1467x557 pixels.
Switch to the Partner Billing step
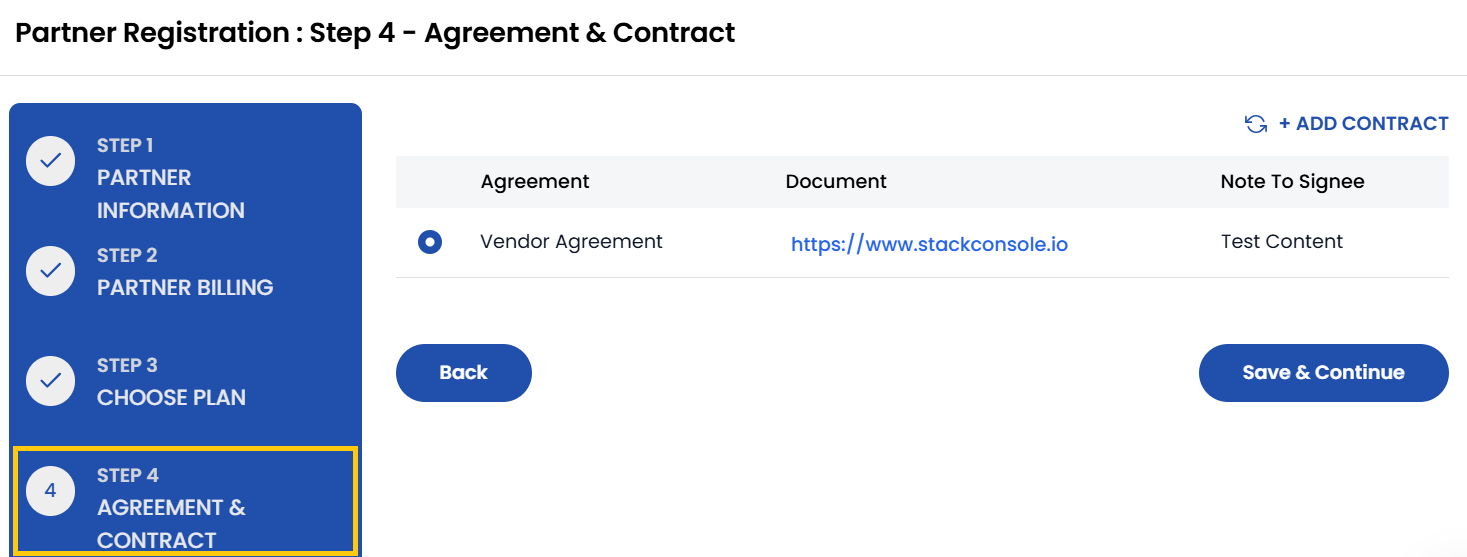(184, 287)
